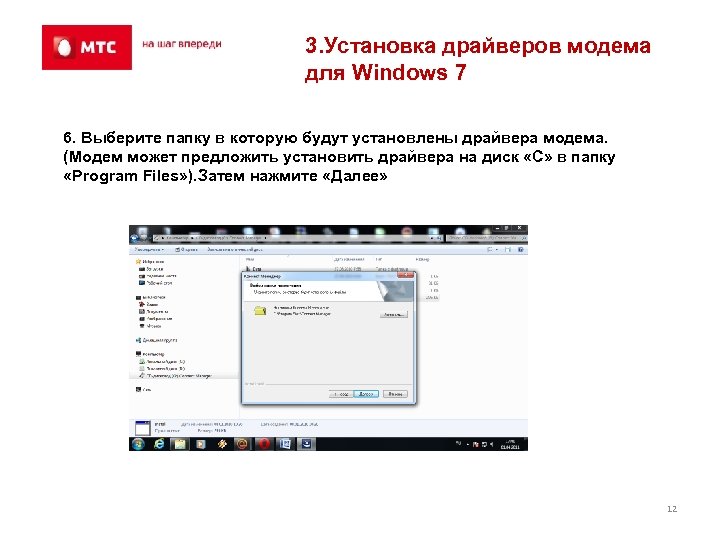Select Компьютер in the navigation pane
The height and width of the screenshot is (540, 720).
150,354
